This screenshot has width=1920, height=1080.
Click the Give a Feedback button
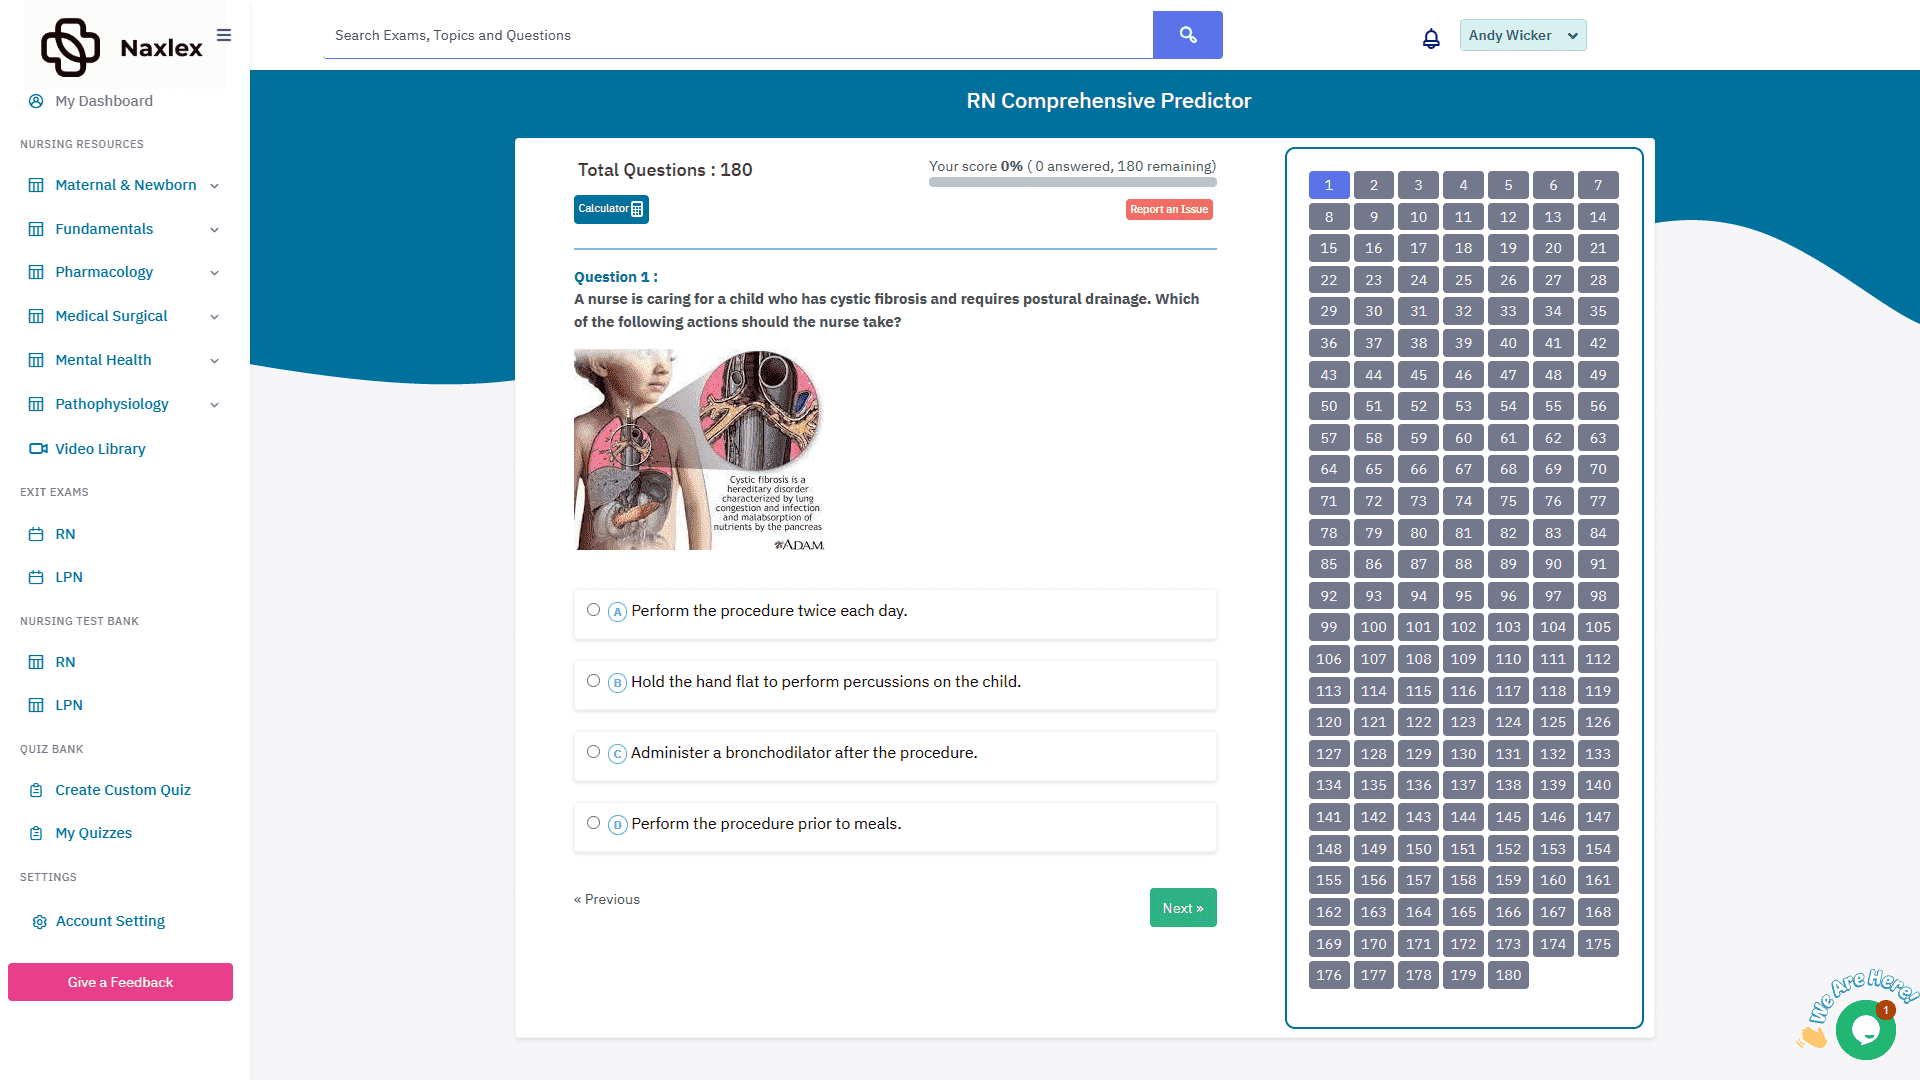coord(120,981)
